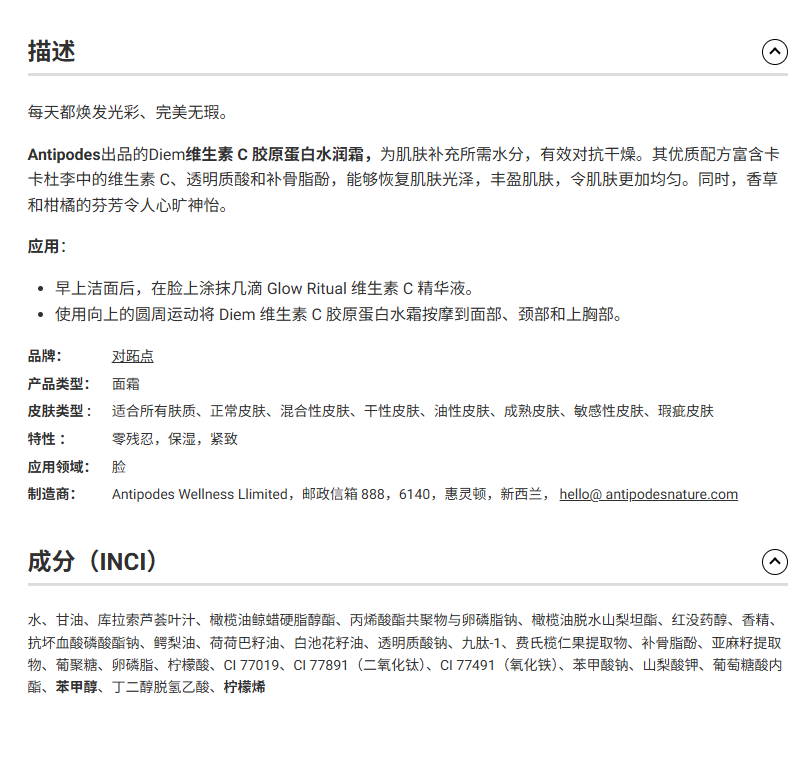
Task: Click the bold 柠檬烯 ingredient
Action: pos(244,688)
